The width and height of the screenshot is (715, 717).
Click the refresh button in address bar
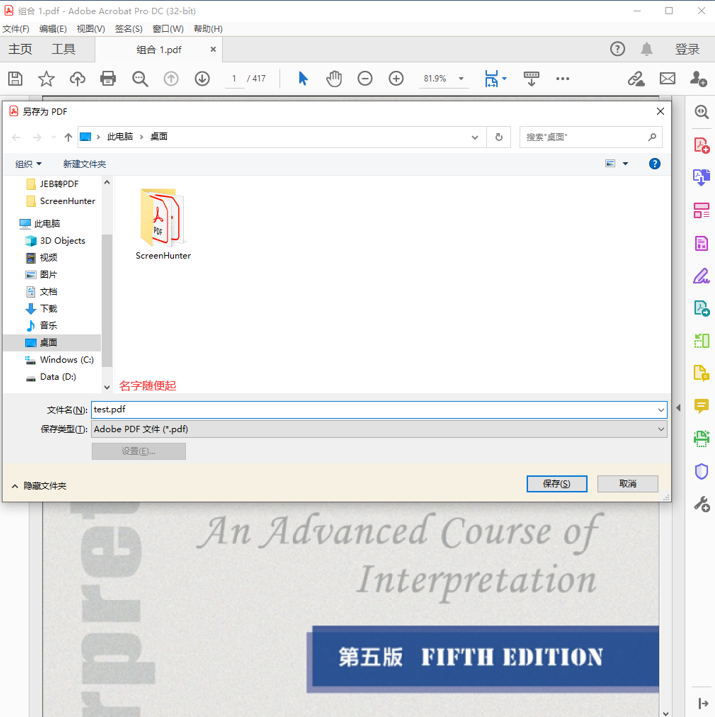(x=499, y=137)
